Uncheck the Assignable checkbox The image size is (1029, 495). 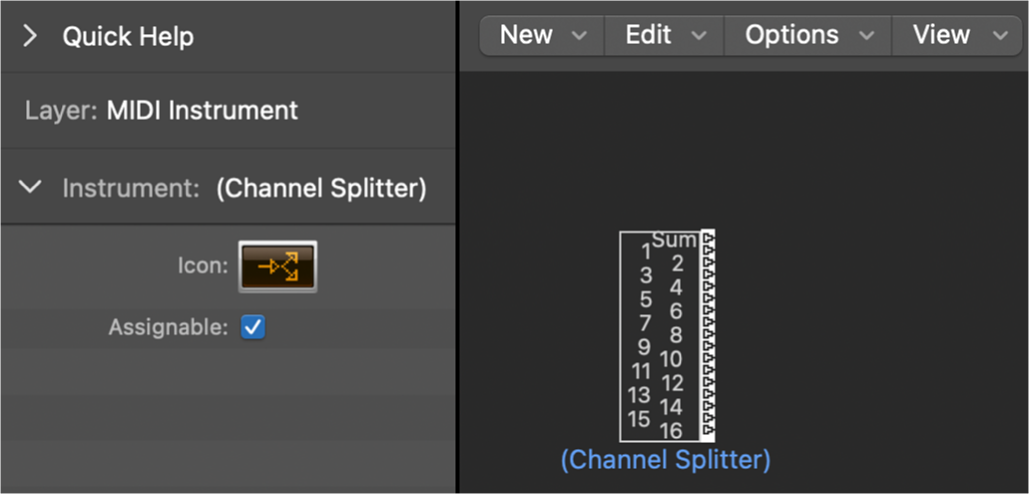[x=254, y=327]
